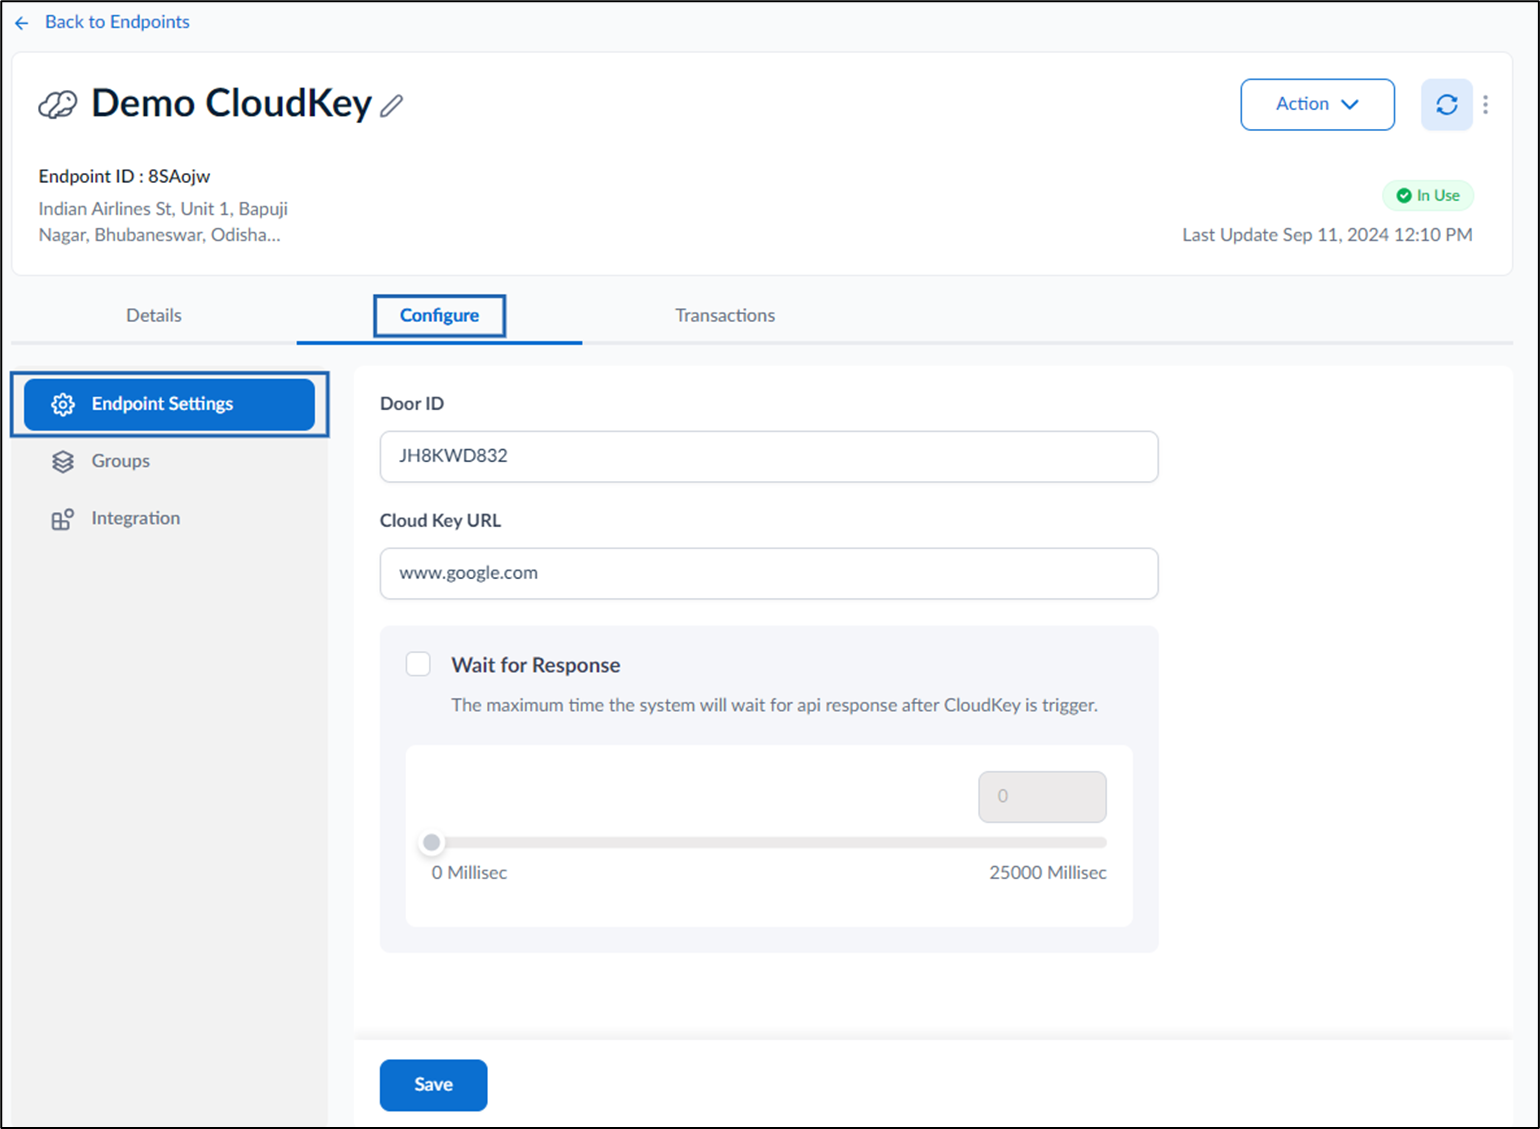This screenshot has width=1540, height=1129.
Task: Follow the Back to Endpoints link
Action: pyautogui.click(x=117, y=22)
